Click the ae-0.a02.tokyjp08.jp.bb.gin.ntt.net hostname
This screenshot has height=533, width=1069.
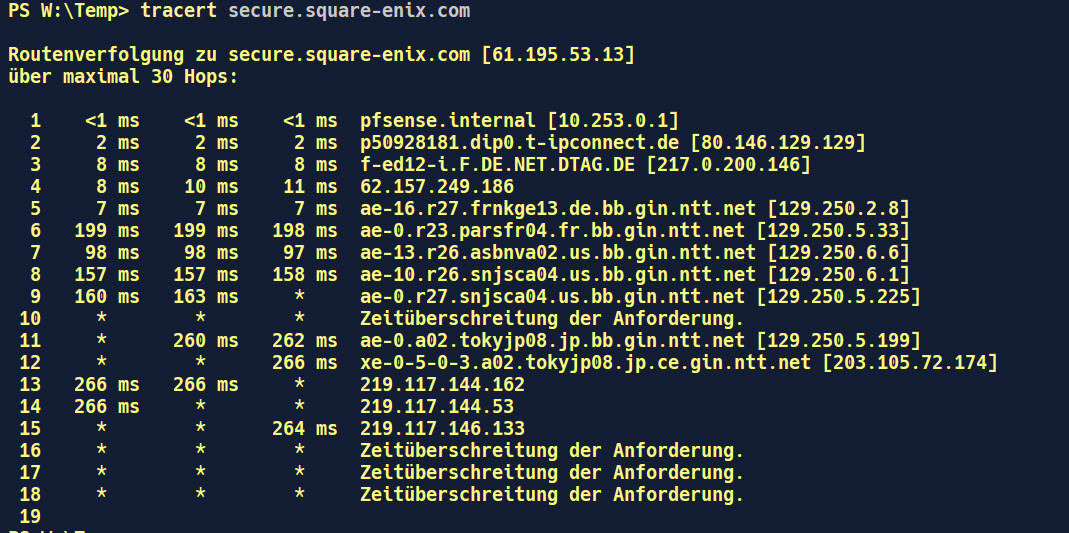point(552,340)
